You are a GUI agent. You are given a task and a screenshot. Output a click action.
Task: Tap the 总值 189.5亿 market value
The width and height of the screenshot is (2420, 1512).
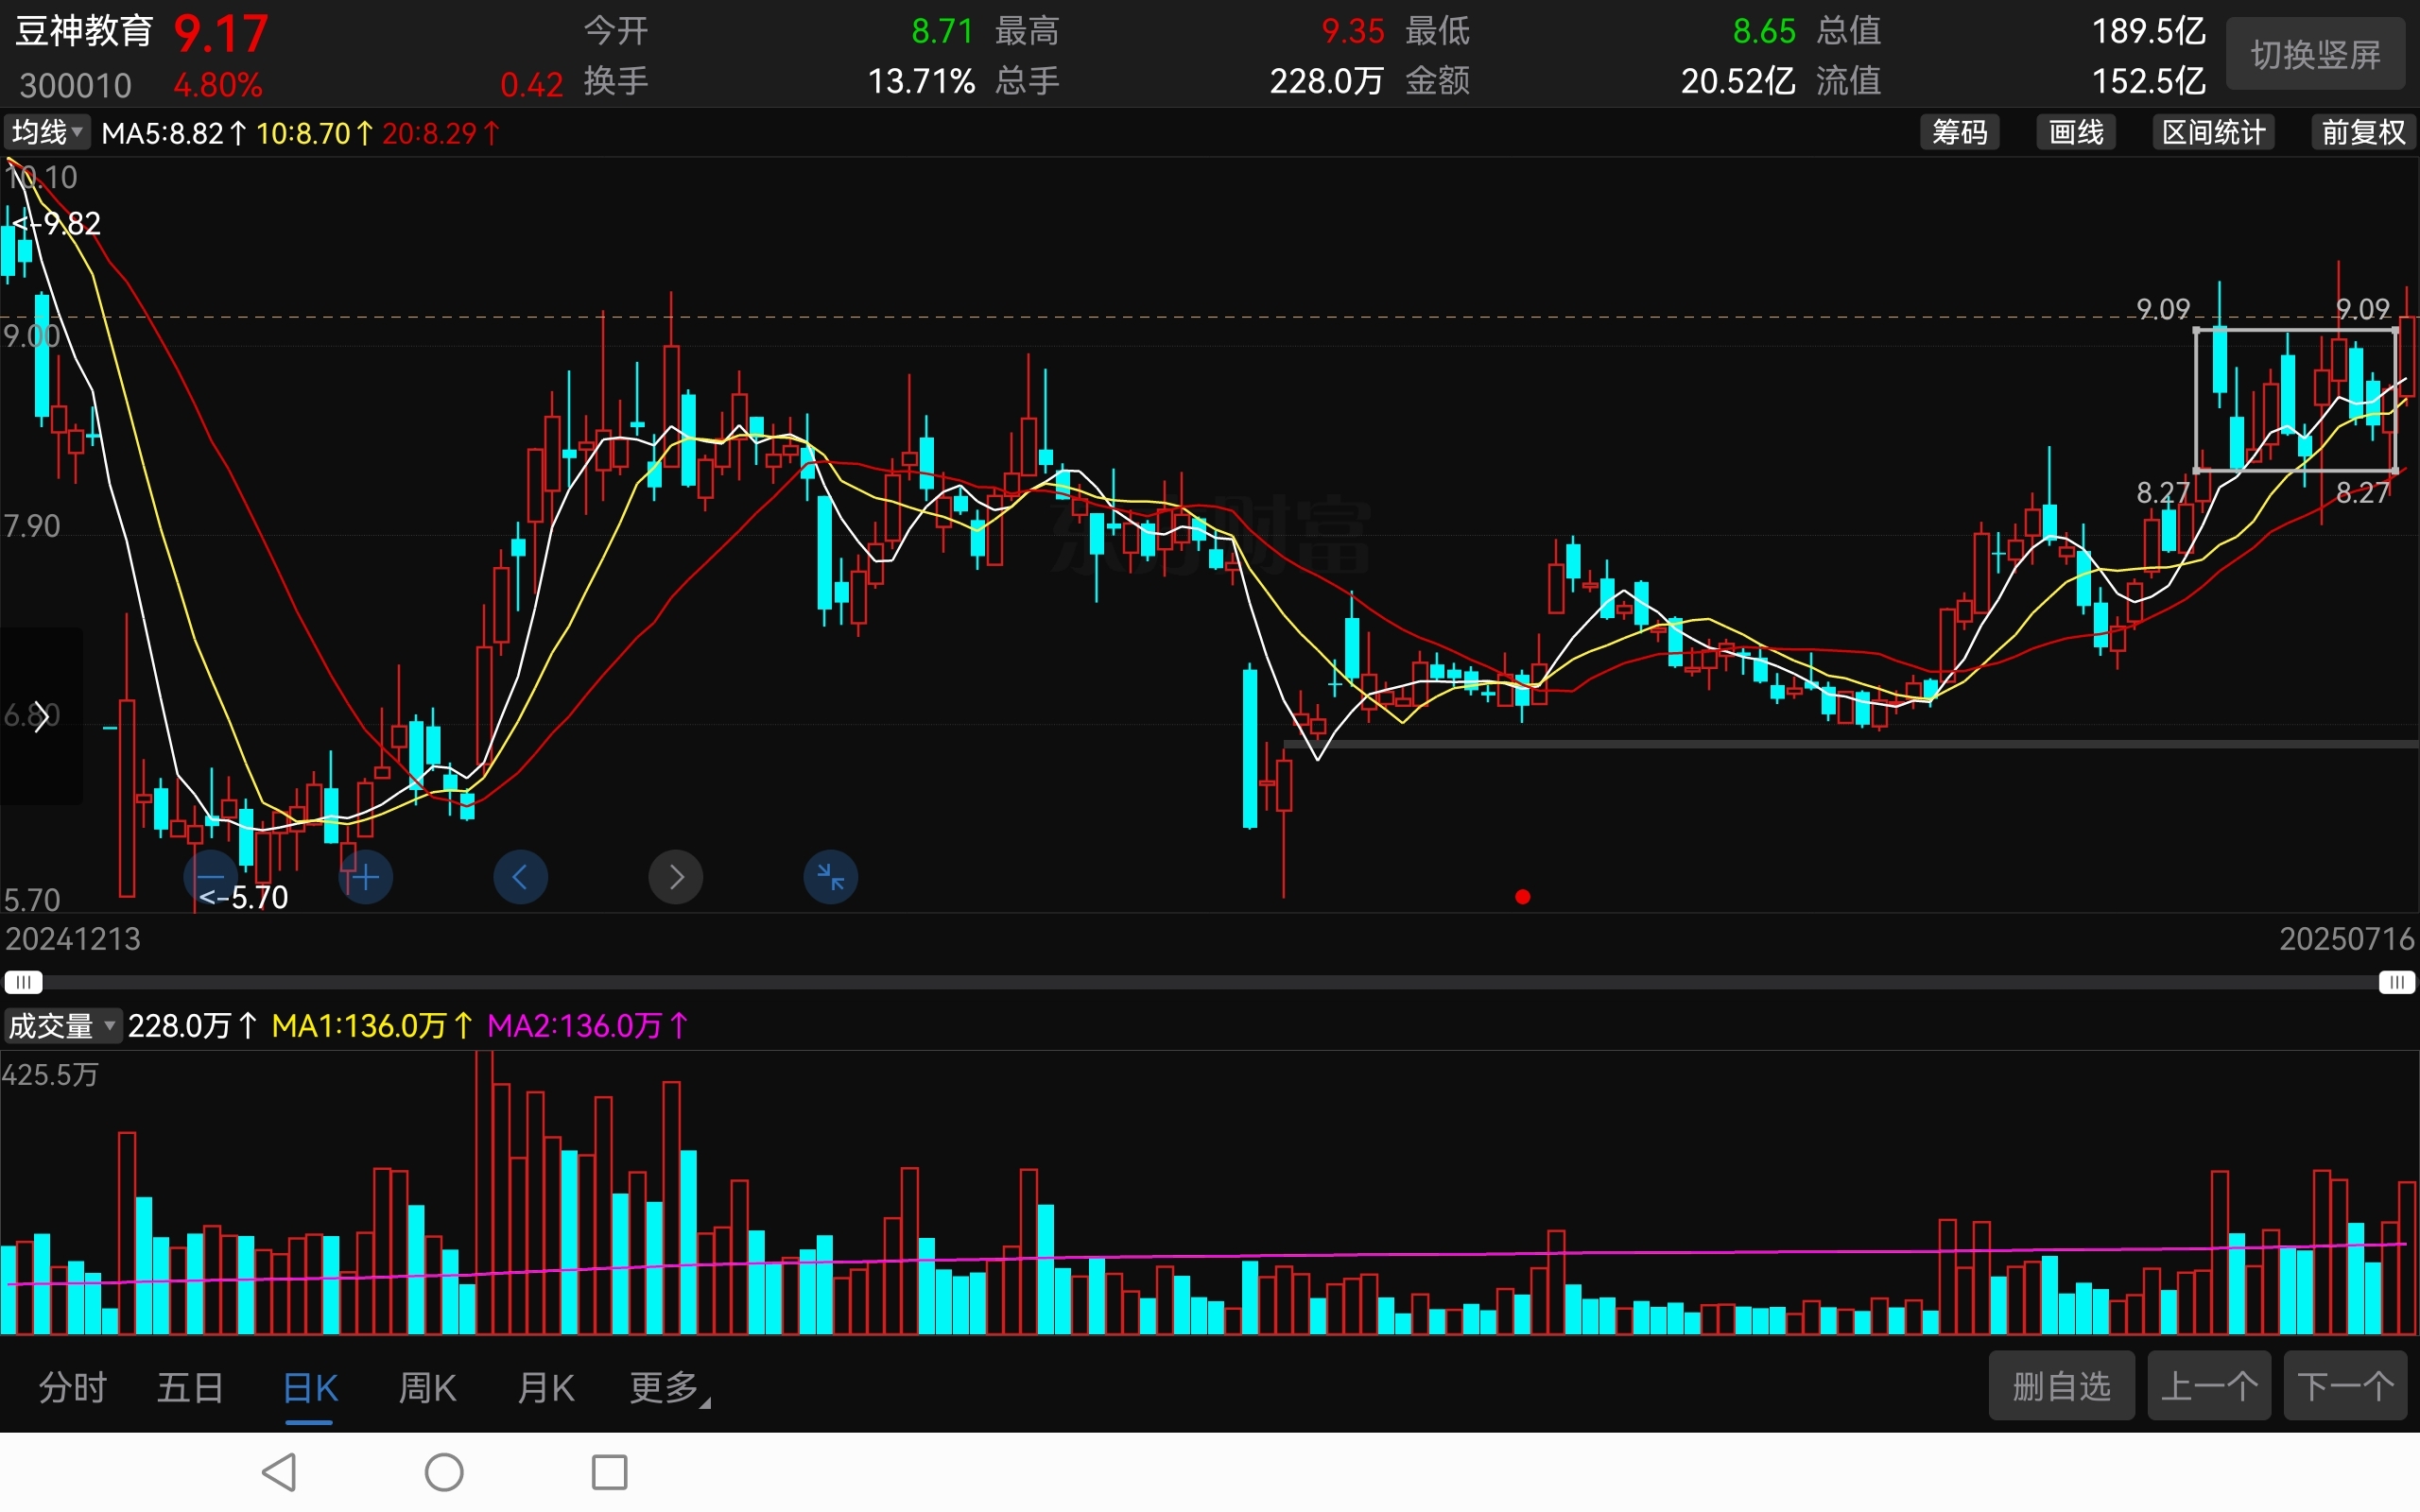[2149, 31]
